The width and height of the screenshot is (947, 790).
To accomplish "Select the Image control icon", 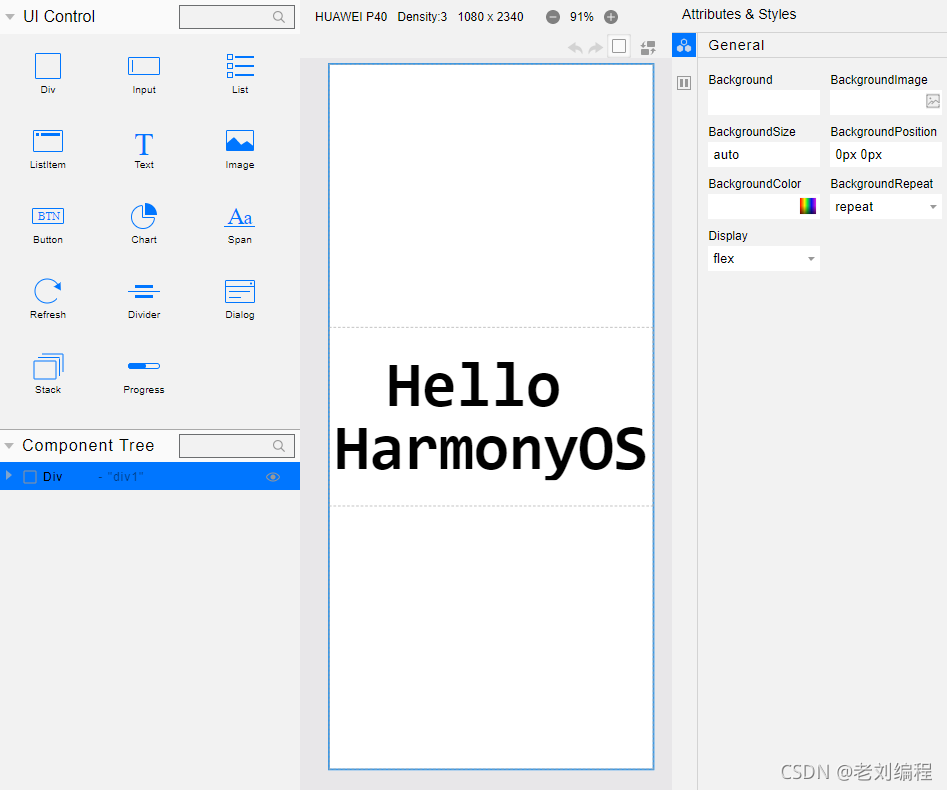I will pos(240,141).
